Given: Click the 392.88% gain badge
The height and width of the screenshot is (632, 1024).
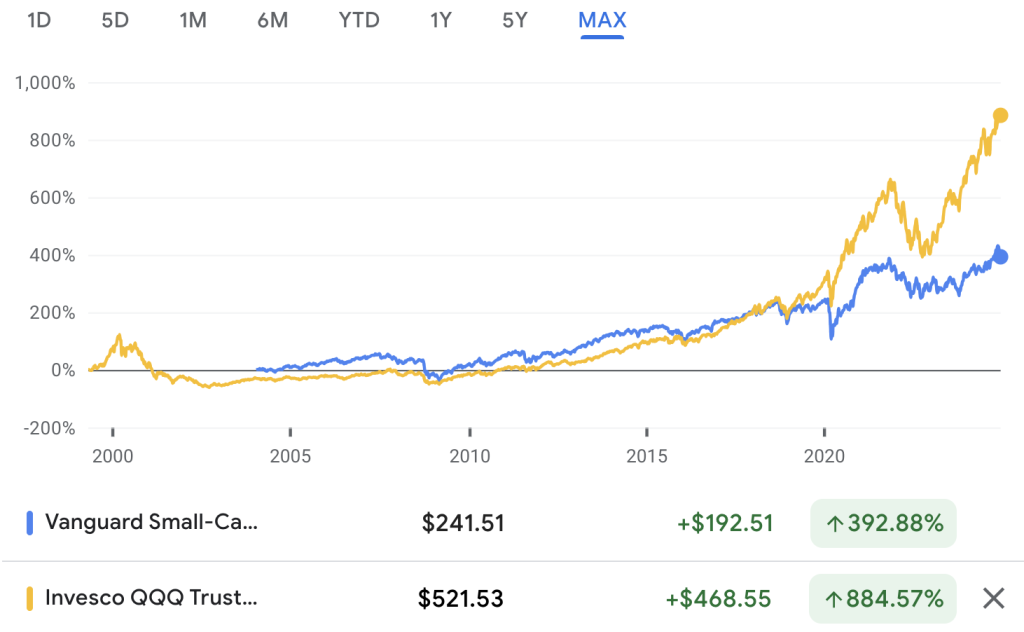Looking at the screenshot, I should coord(883,522).
